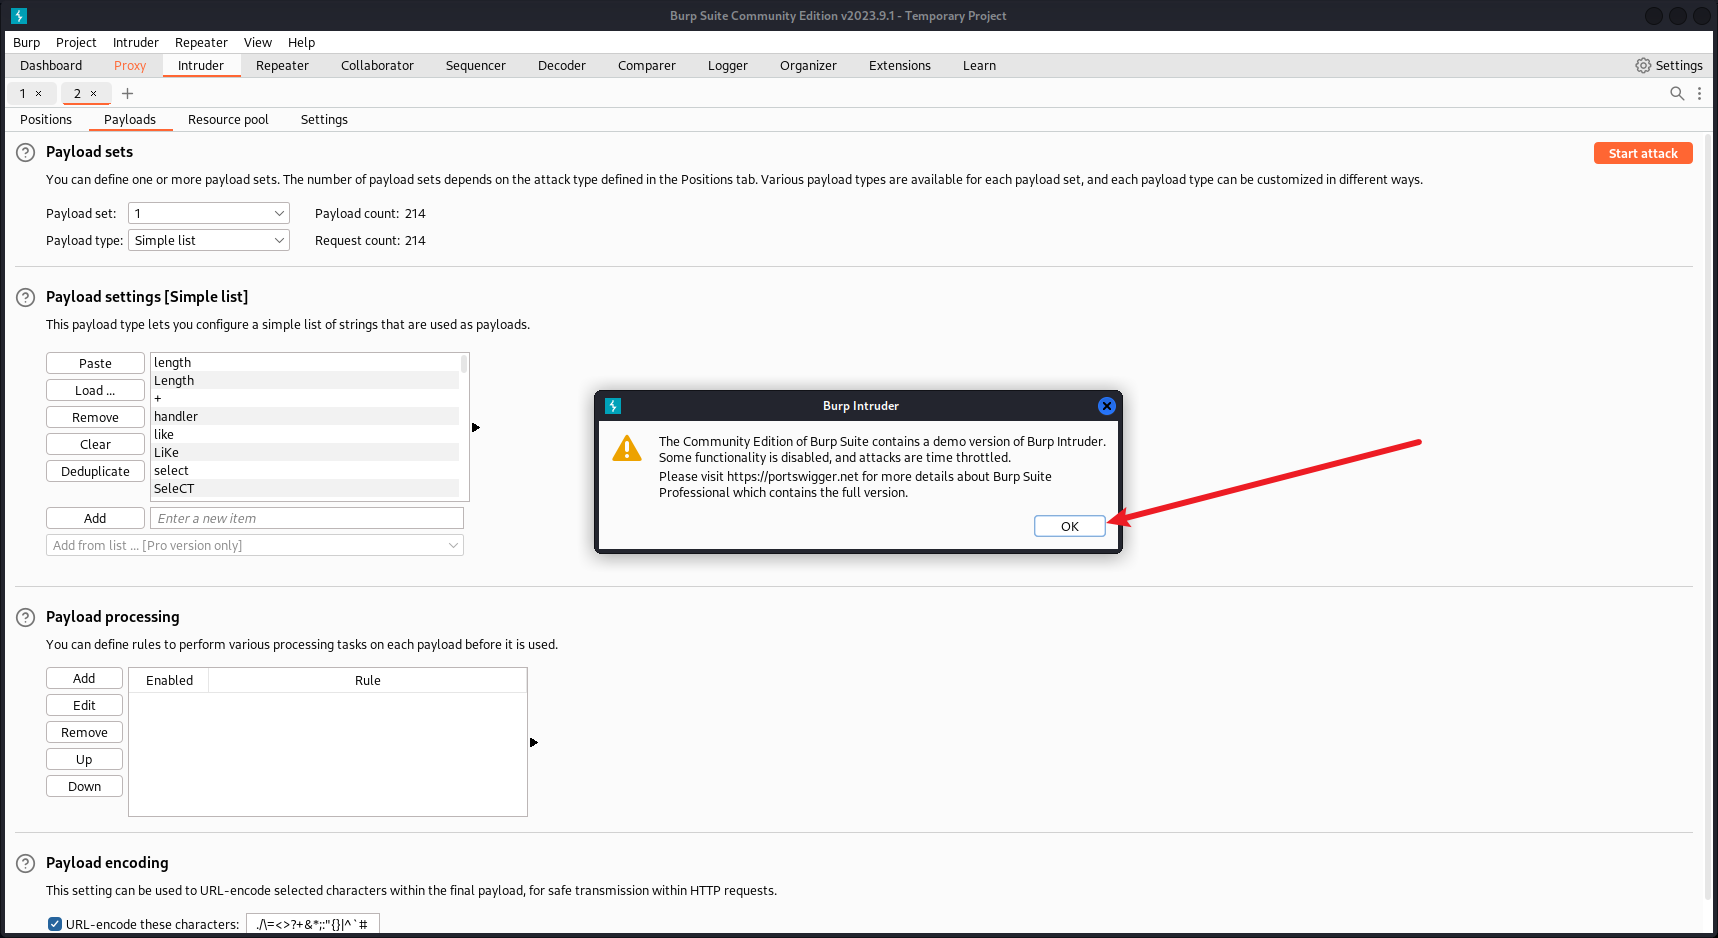This screenshot has height=938, width=1718.
Task: Open the Intruder Settings sub-tab
Action: click(324, 119)
